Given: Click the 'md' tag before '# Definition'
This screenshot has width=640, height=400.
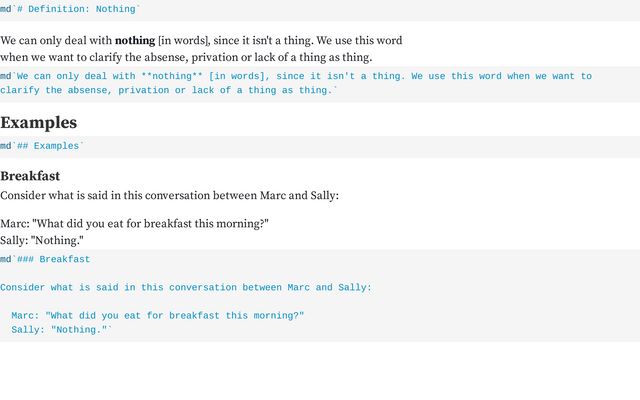Looking at the screenshot, I should point(6,9).
